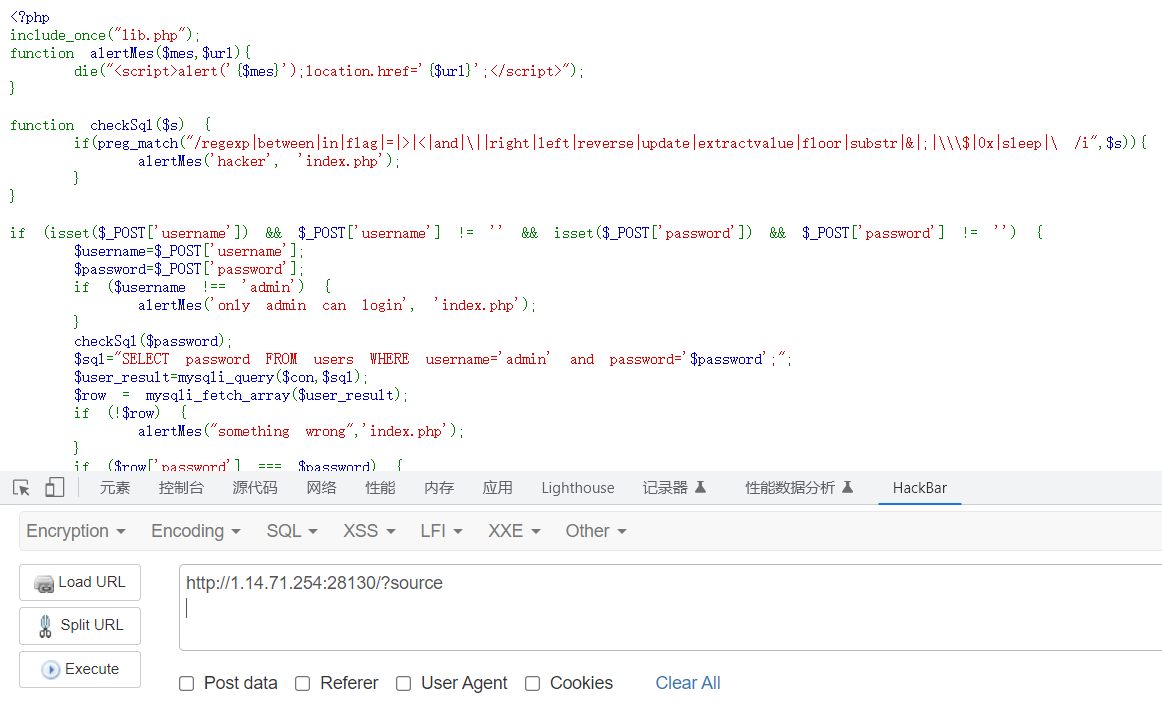Click the mysqli_fetch_array line

click(241, 396)
